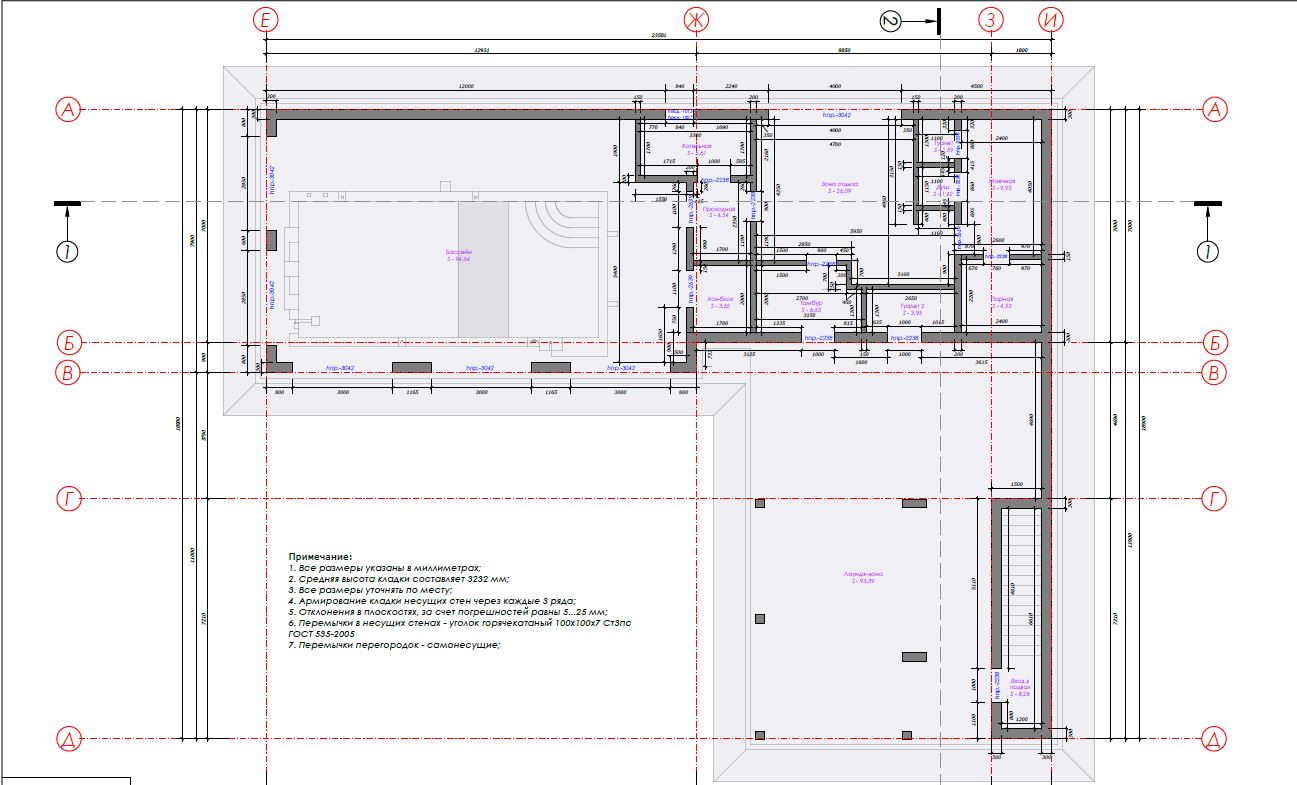
Task: Select the left-side axis bubble Г
Action: (x=68, y=498)
